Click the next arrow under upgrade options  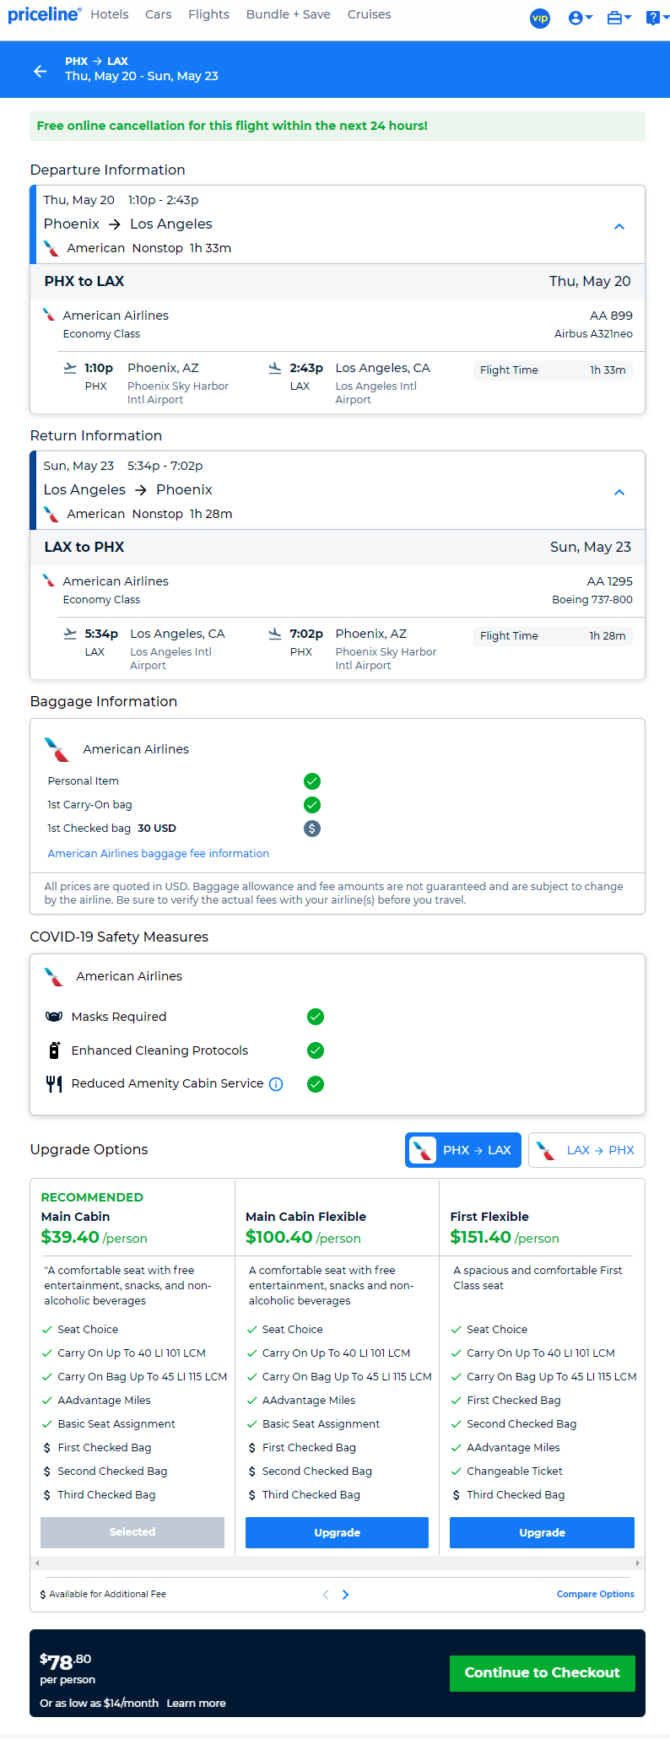click(346, 1594)
